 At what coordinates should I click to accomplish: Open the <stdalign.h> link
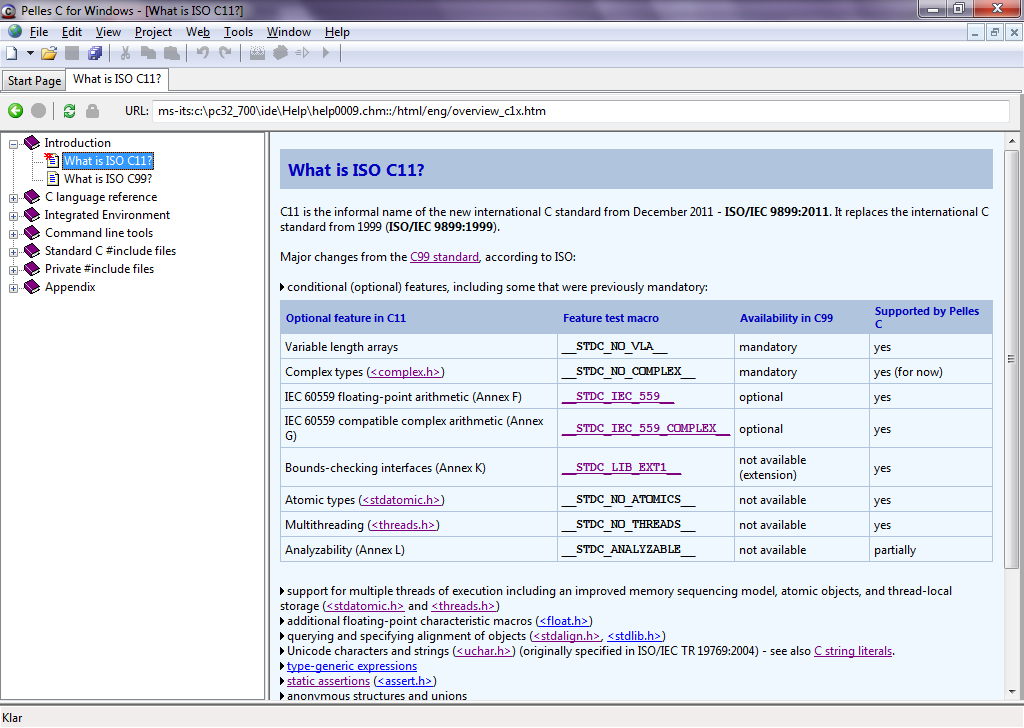tap(566, 636)
